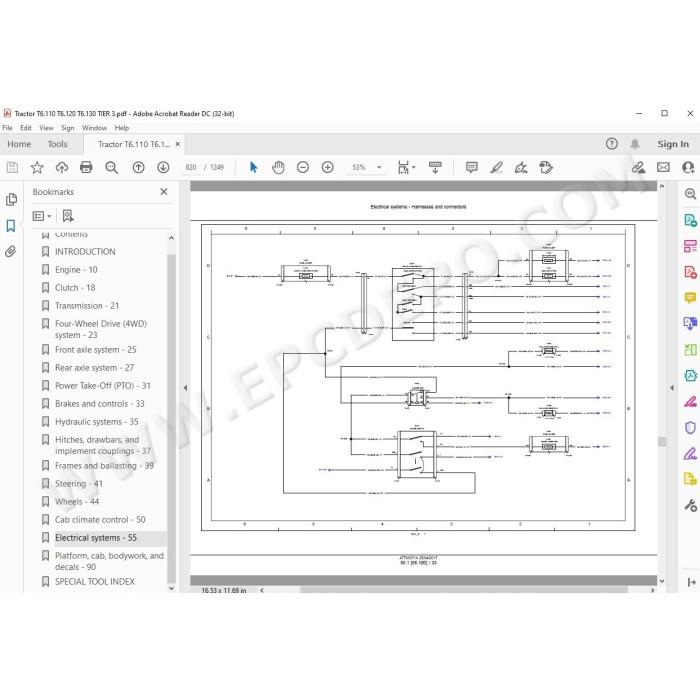Open Clutch - 18 bookmark
This screenshot has width=700, height=700.
[75, 288]
